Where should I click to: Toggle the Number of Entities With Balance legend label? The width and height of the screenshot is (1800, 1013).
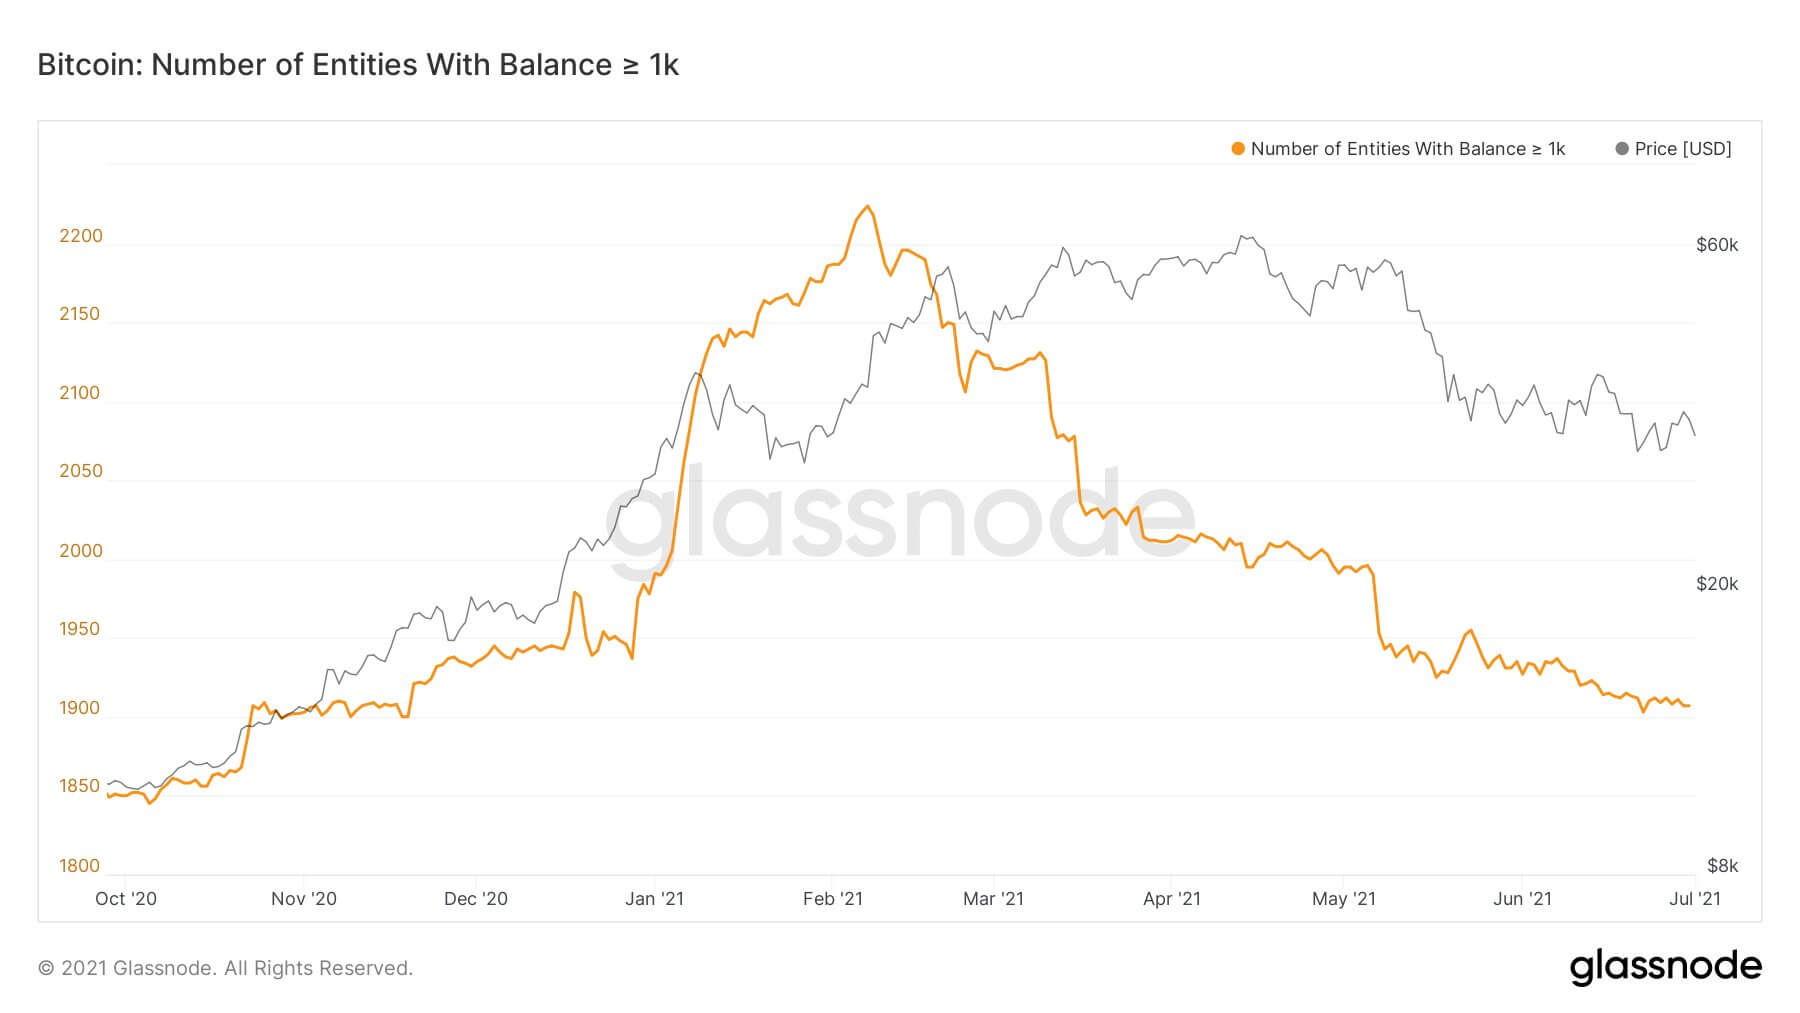tap(1408, 149)
